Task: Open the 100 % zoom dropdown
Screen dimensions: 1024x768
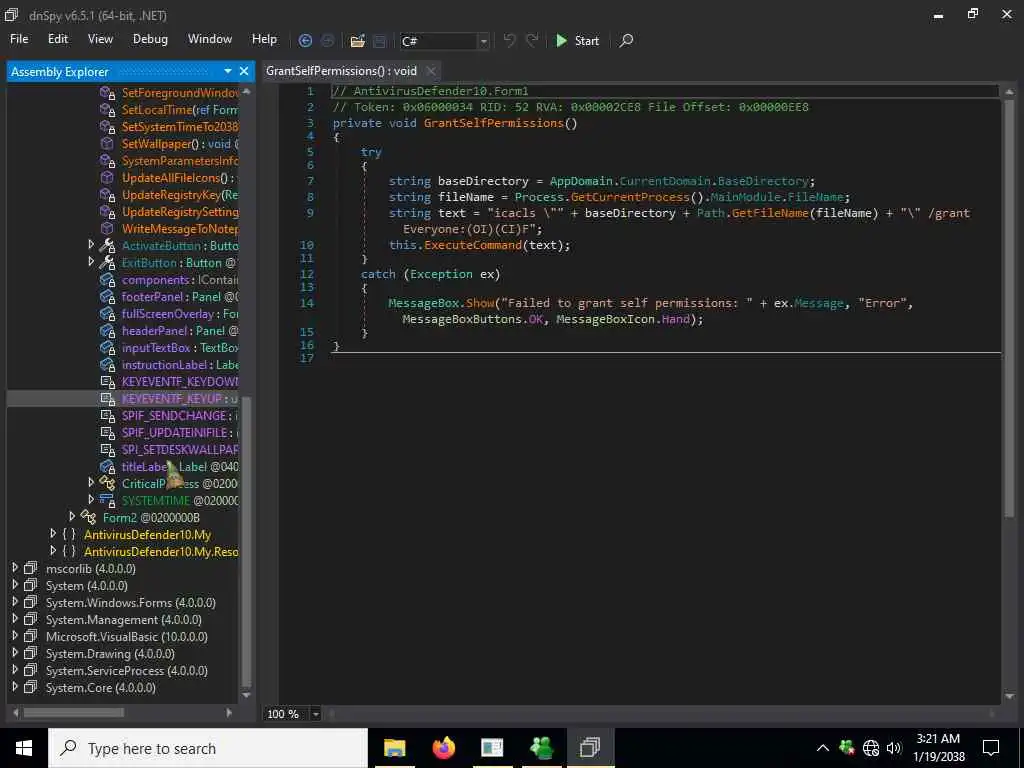Action: point(315,714)
